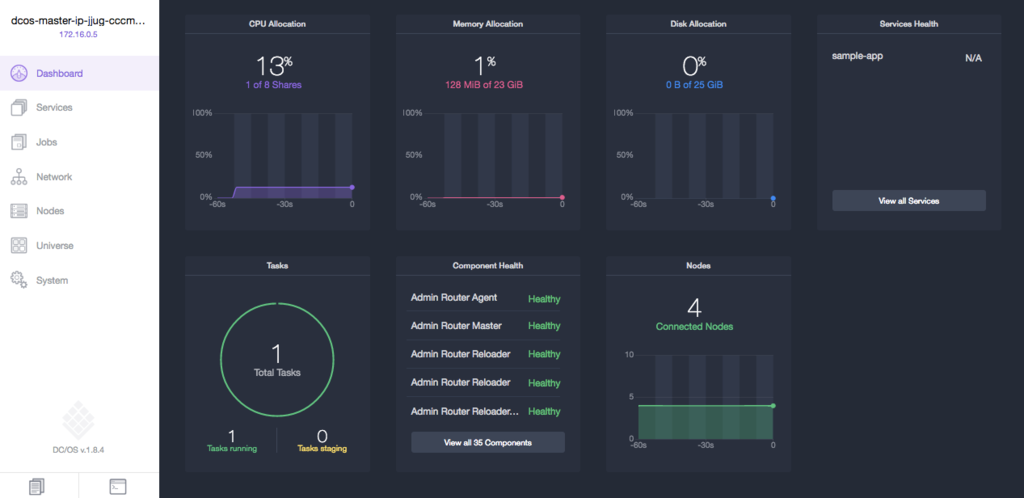Click the Dashboard icon in sidebar
The image size is (1024, 498).
coord(19,73)
